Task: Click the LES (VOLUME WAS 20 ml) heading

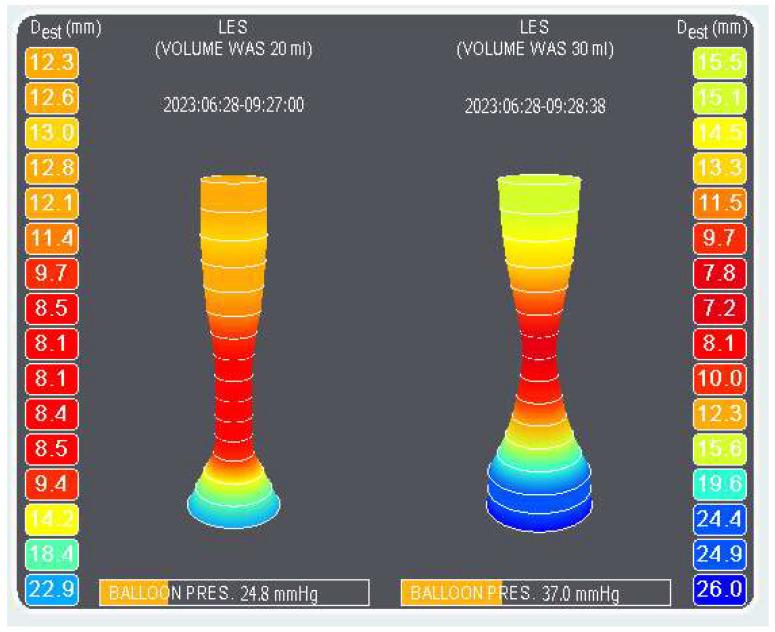Action: click(234, 39)
